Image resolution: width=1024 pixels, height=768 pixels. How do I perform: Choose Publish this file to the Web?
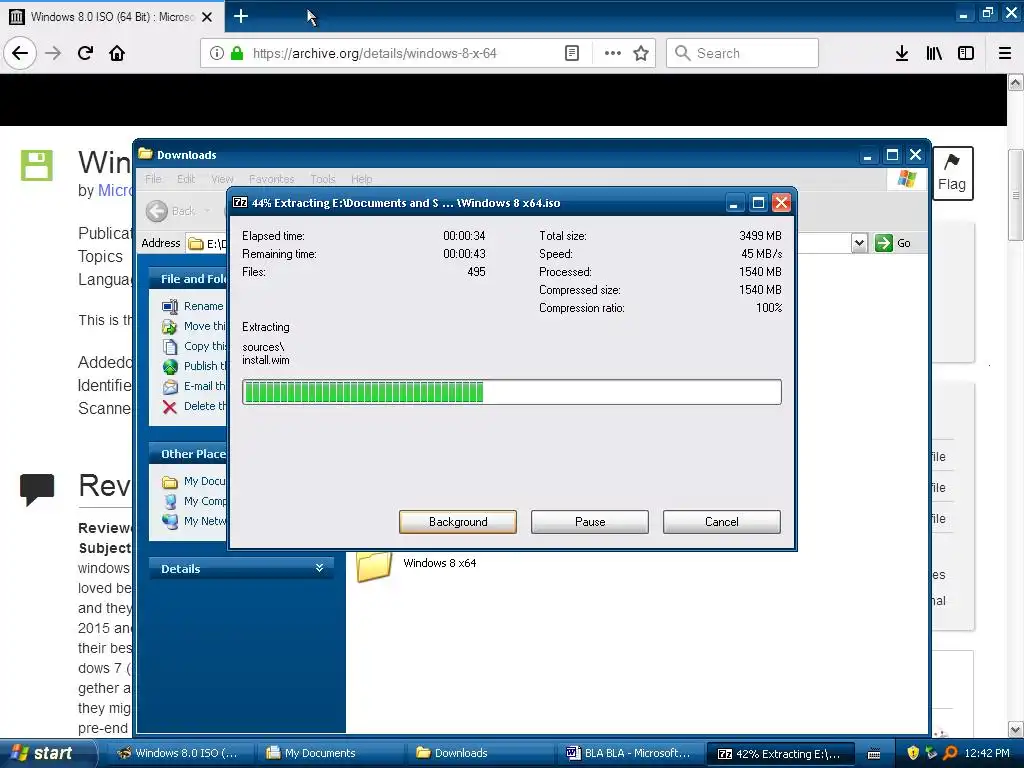194,366
